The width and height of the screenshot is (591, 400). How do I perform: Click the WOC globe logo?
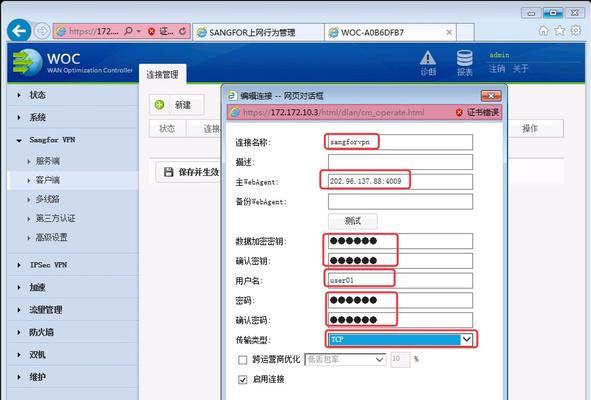click(27, 63)
